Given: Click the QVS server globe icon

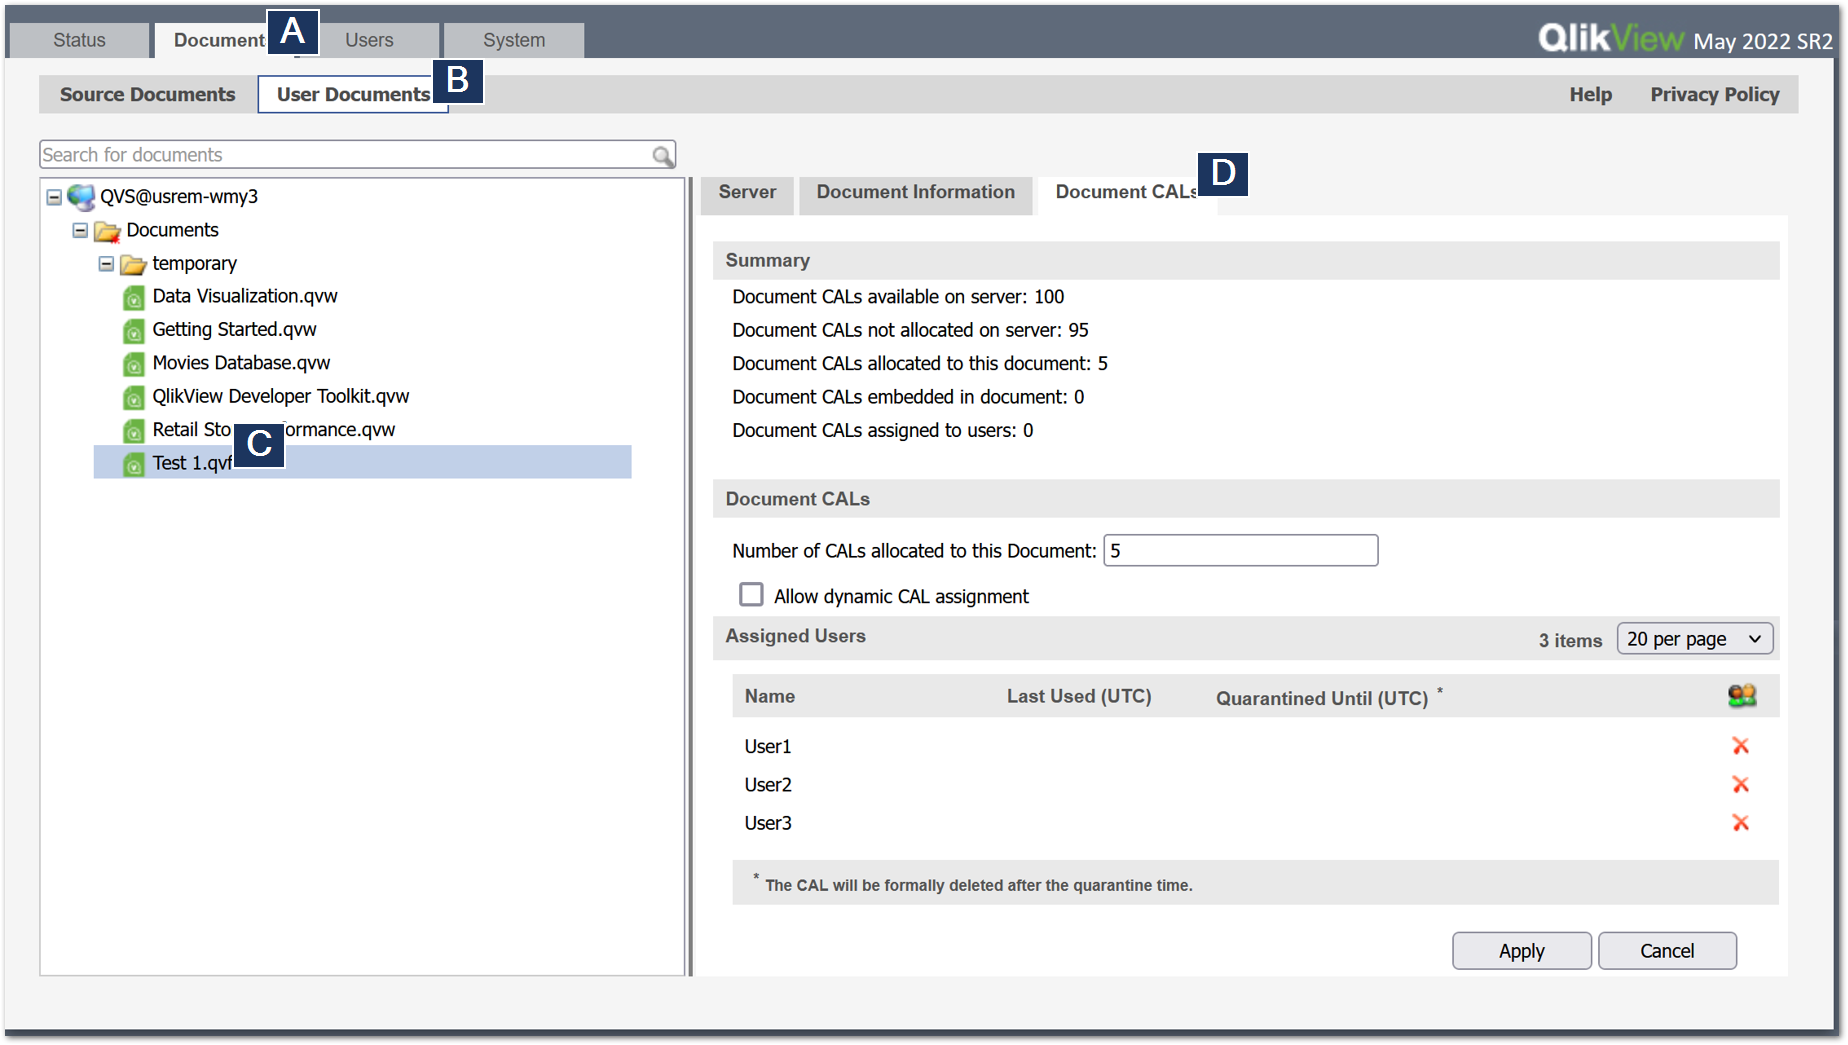Looking at the screenshot, I should [80, 197].
